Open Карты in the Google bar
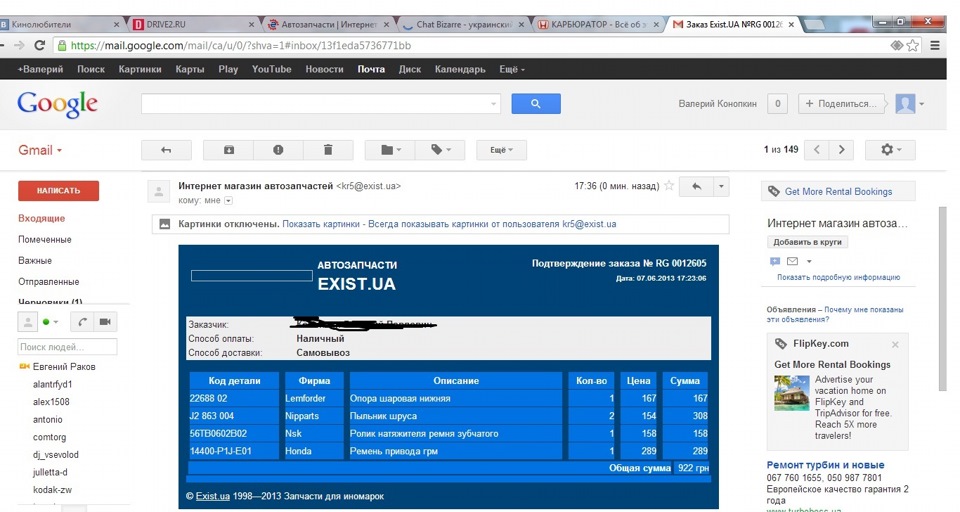Screen dimensions: 960x512 click(x=190, y=69)
